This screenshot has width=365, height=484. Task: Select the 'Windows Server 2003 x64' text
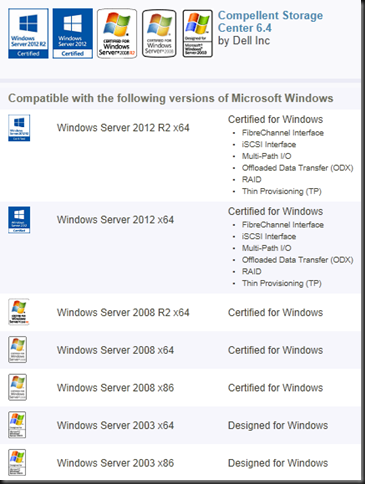click(x=115, y=425)
